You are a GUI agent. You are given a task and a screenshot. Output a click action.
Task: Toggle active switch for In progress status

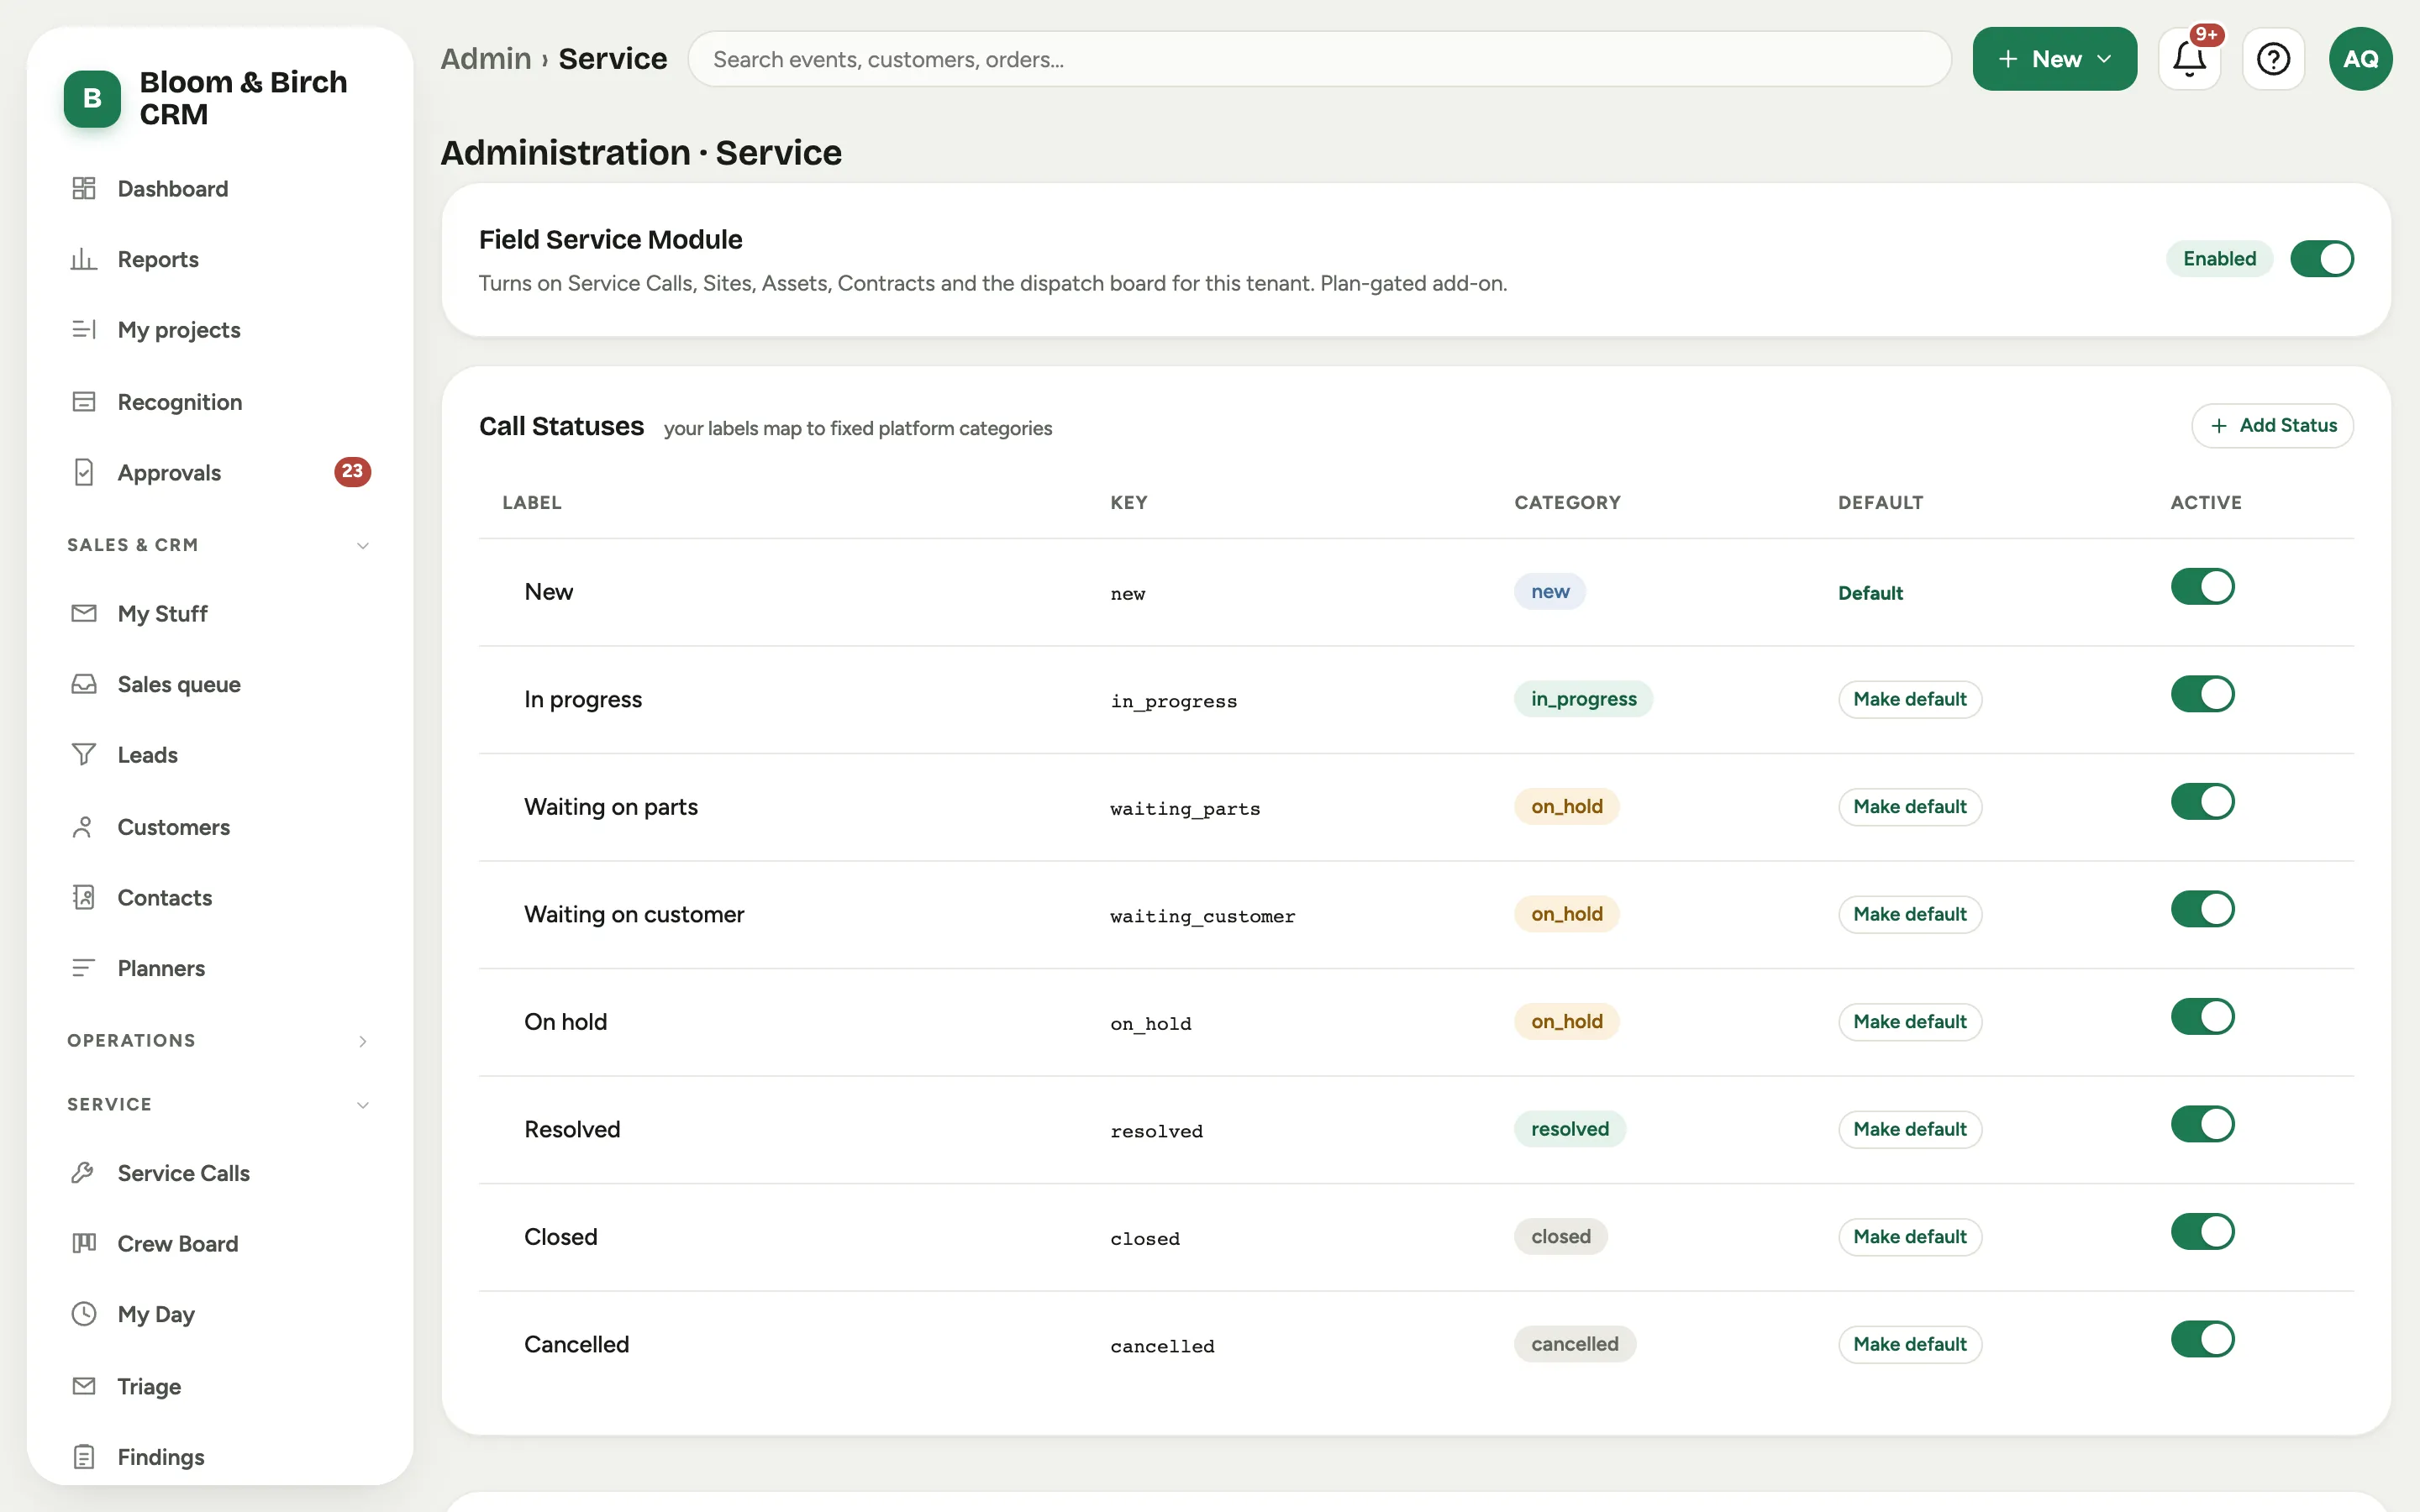(x=2202, y=694)
